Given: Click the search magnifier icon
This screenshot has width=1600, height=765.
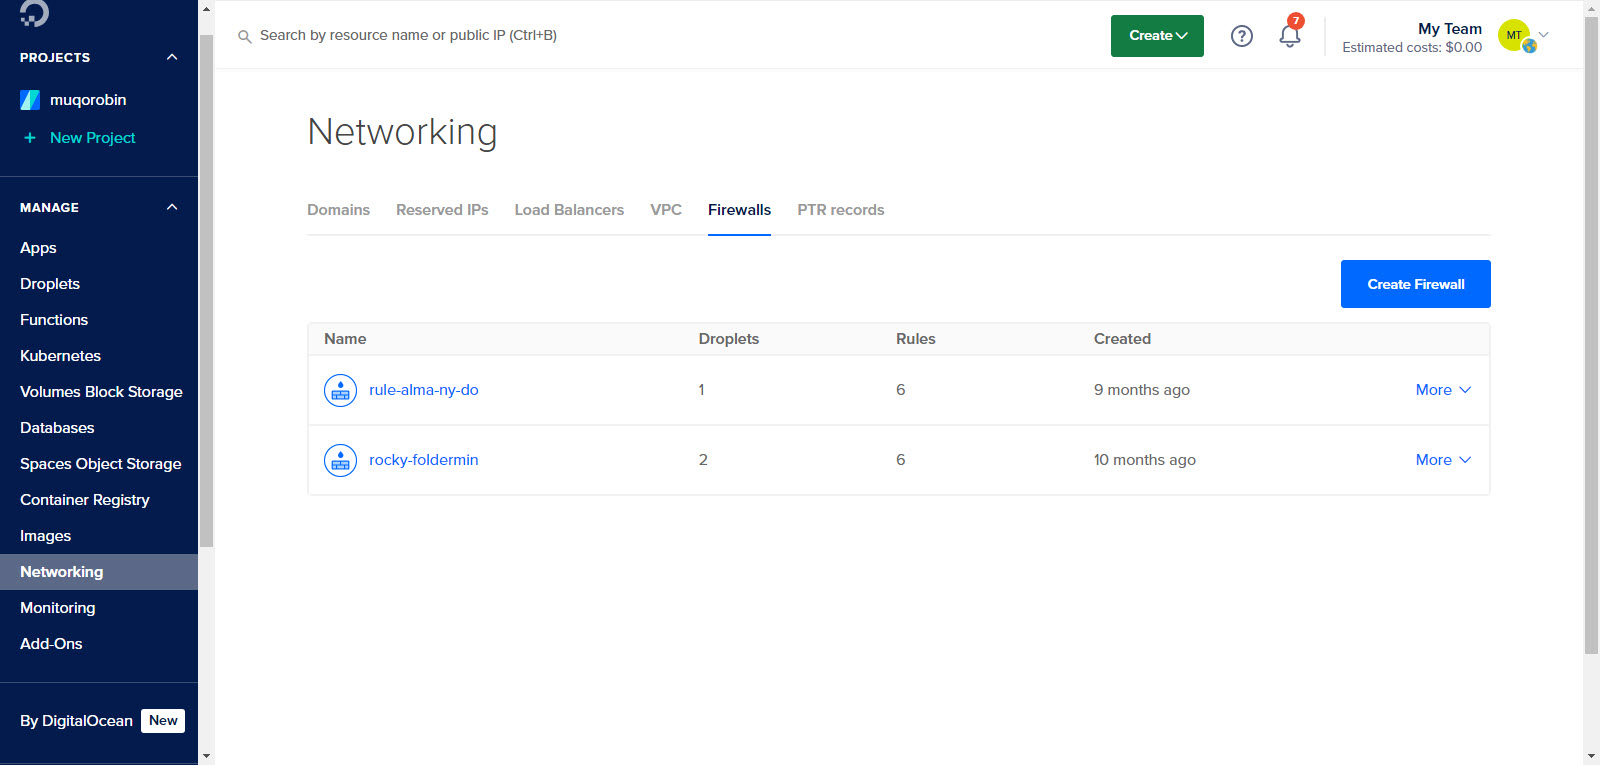Looking at the screenshot, I should click(244, 37).
